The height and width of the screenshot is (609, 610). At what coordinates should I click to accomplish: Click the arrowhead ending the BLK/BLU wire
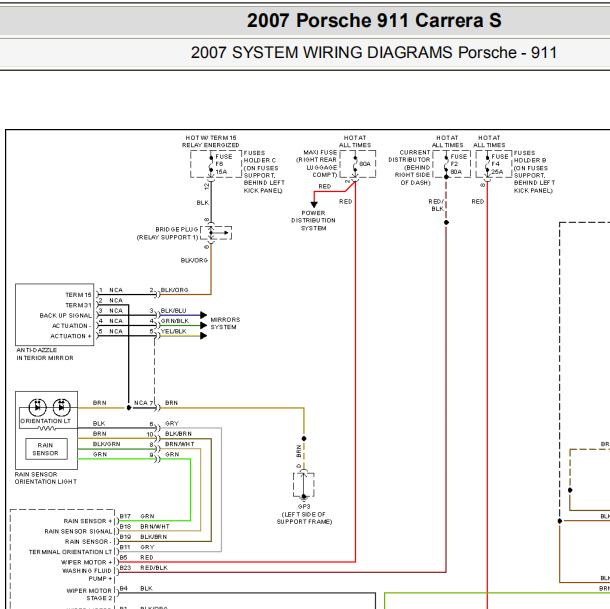tap(203, 315)
